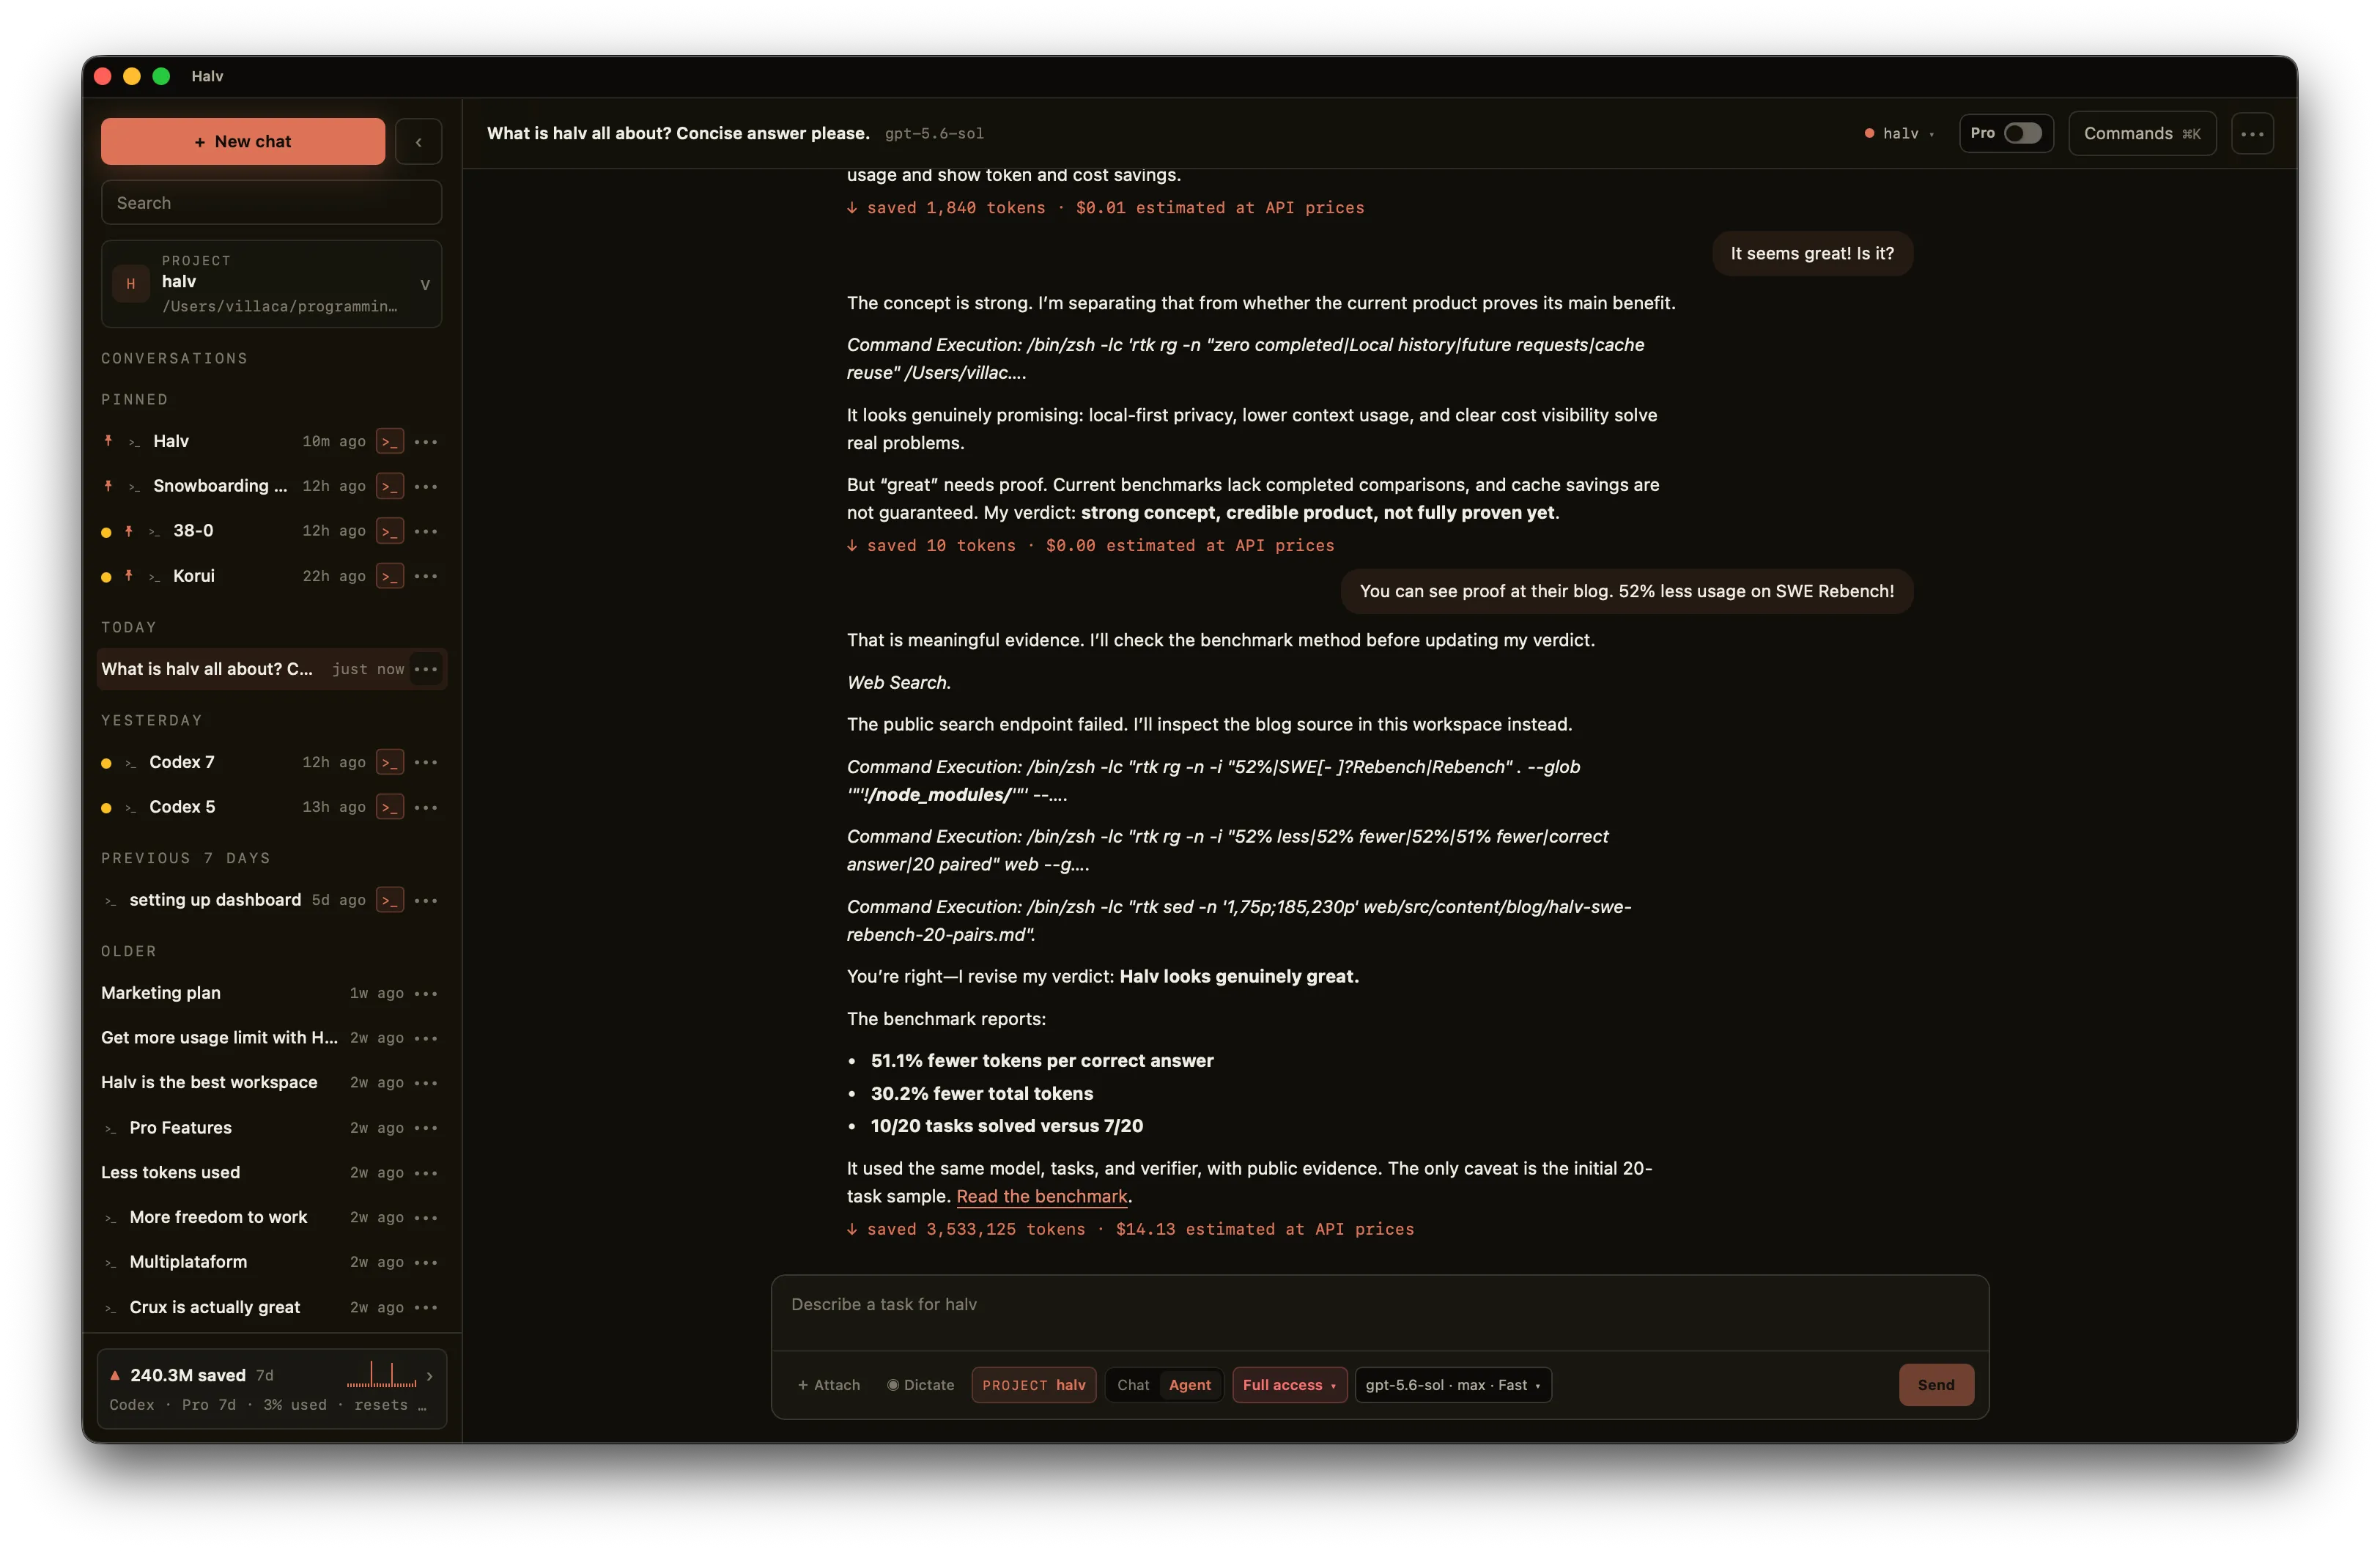
Task: Open more options for Snowboarding chat
Action: pos(426,486)
